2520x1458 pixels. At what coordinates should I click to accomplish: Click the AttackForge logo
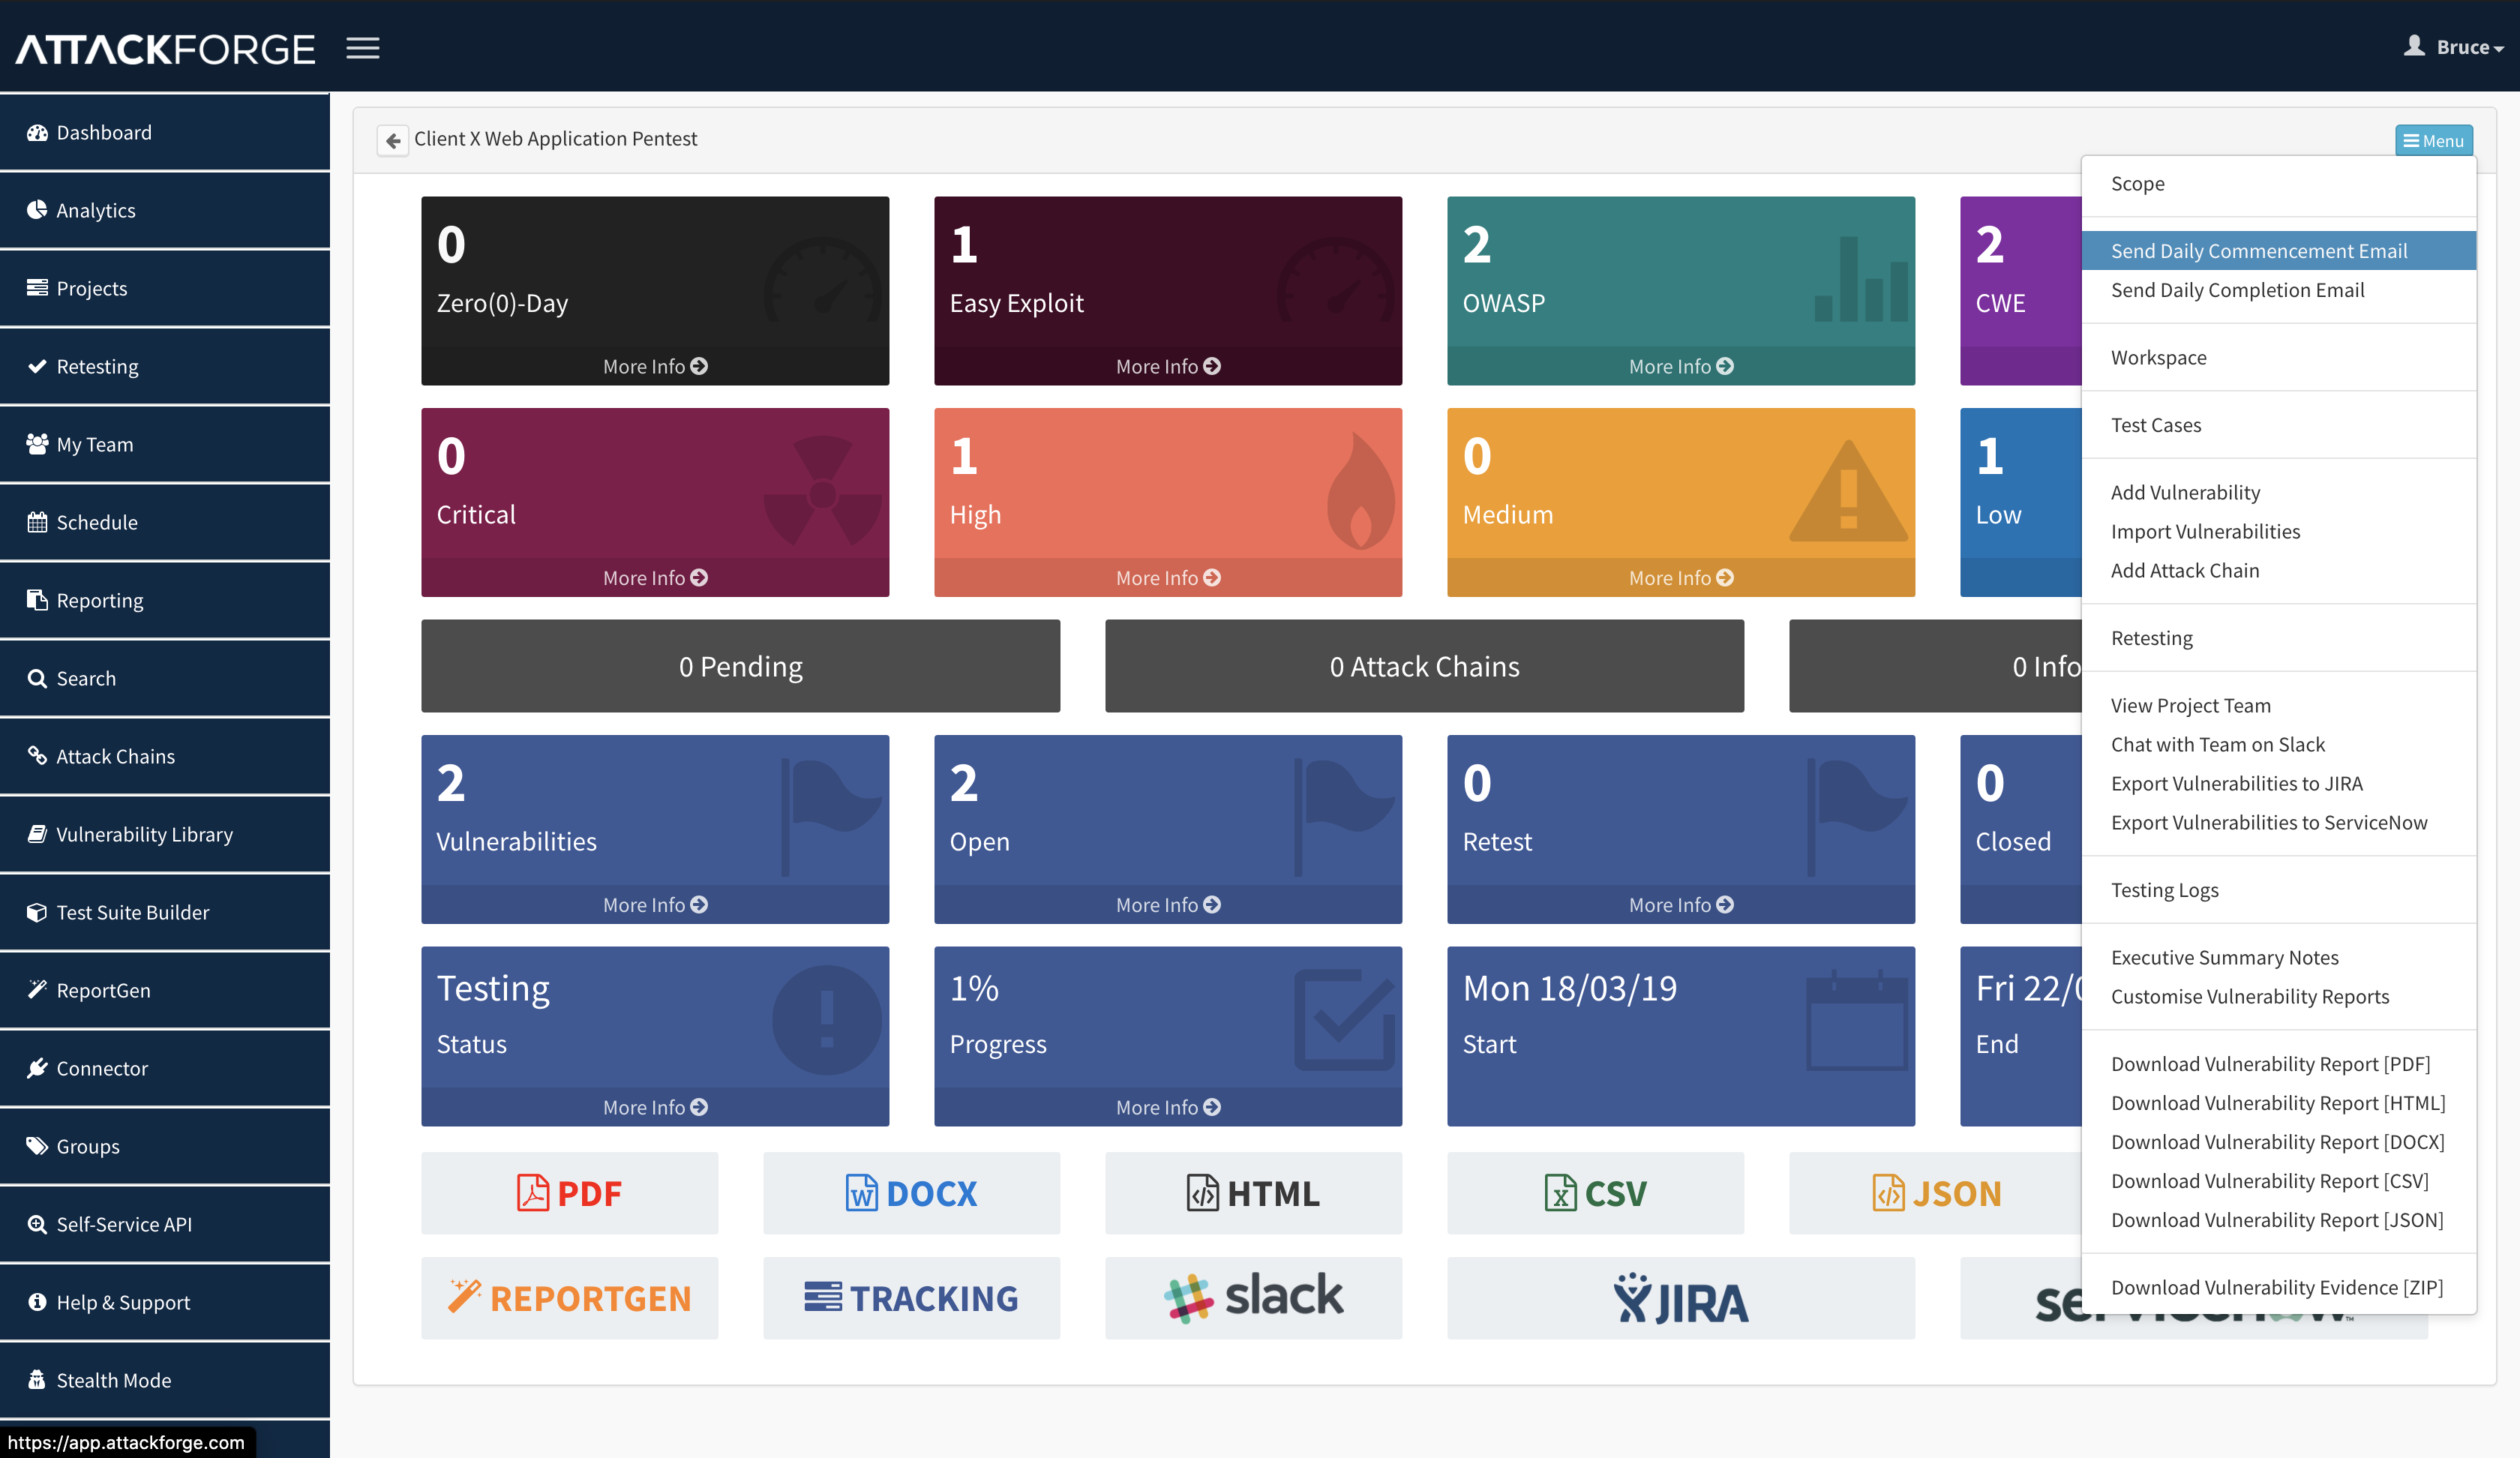click(x=165, y=48)
